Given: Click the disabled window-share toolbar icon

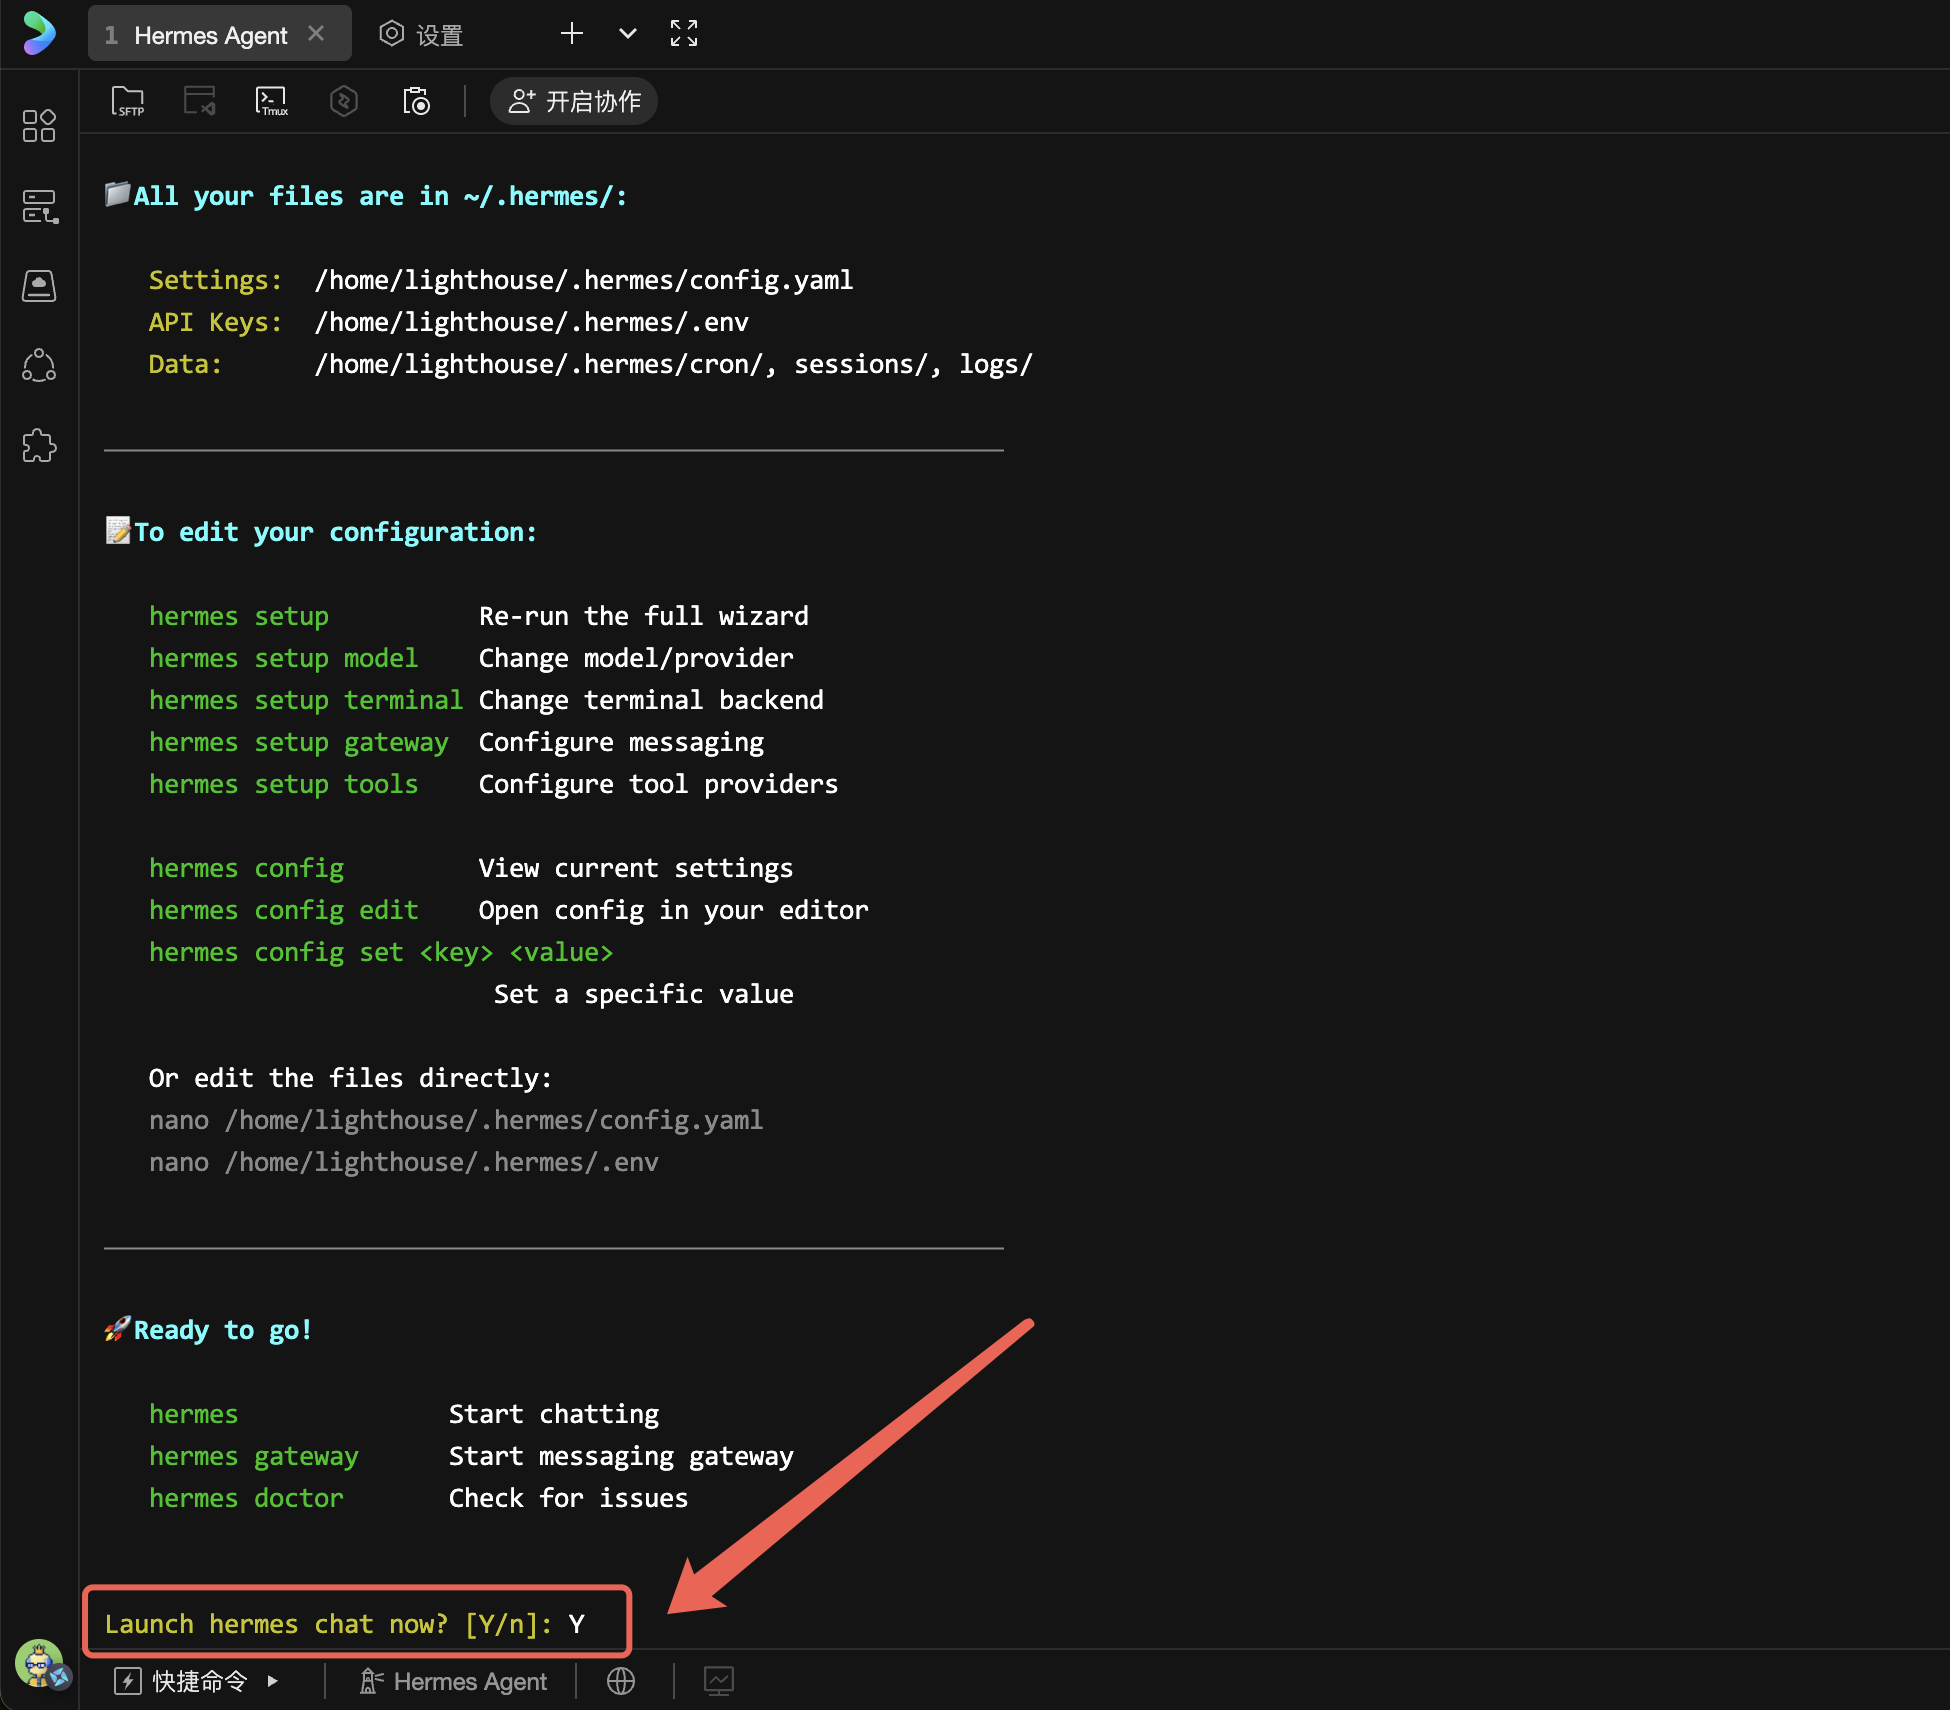Looking at the screenshot, I should pyautogui.click(x=200, y=101).
